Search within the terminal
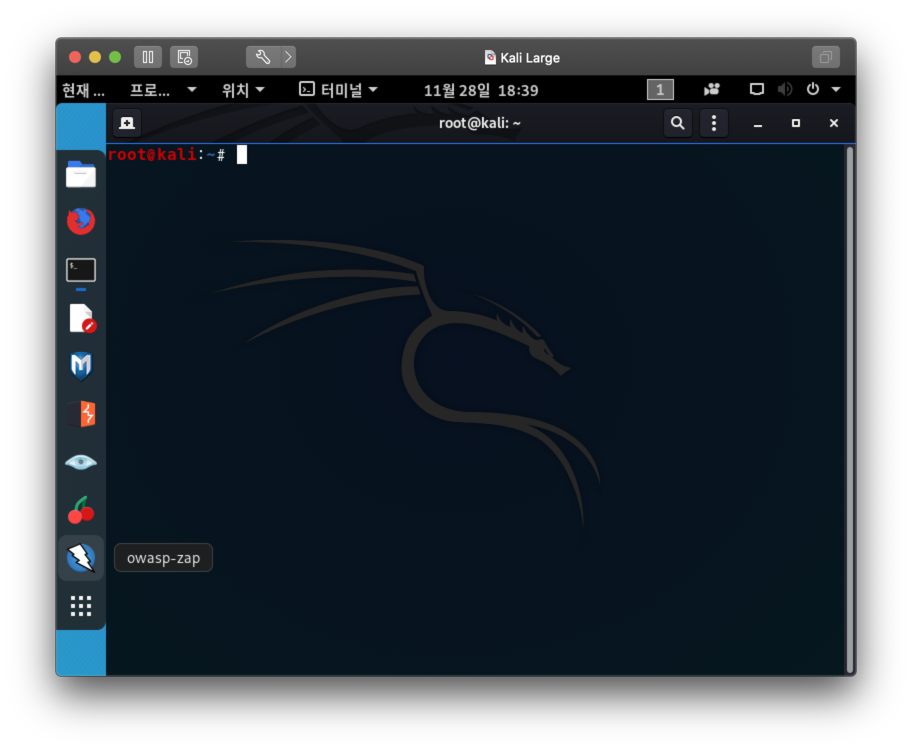This screenshot has width=912, height=750. pos(678,123)
